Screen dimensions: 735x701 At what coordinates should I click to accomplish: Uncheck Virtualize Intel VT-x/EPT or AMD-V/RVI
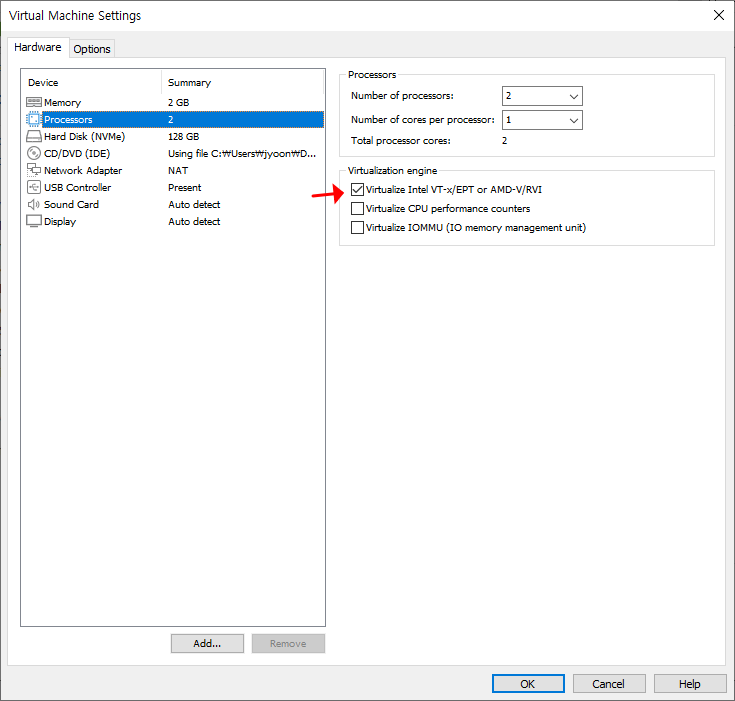tap(357, 189)
